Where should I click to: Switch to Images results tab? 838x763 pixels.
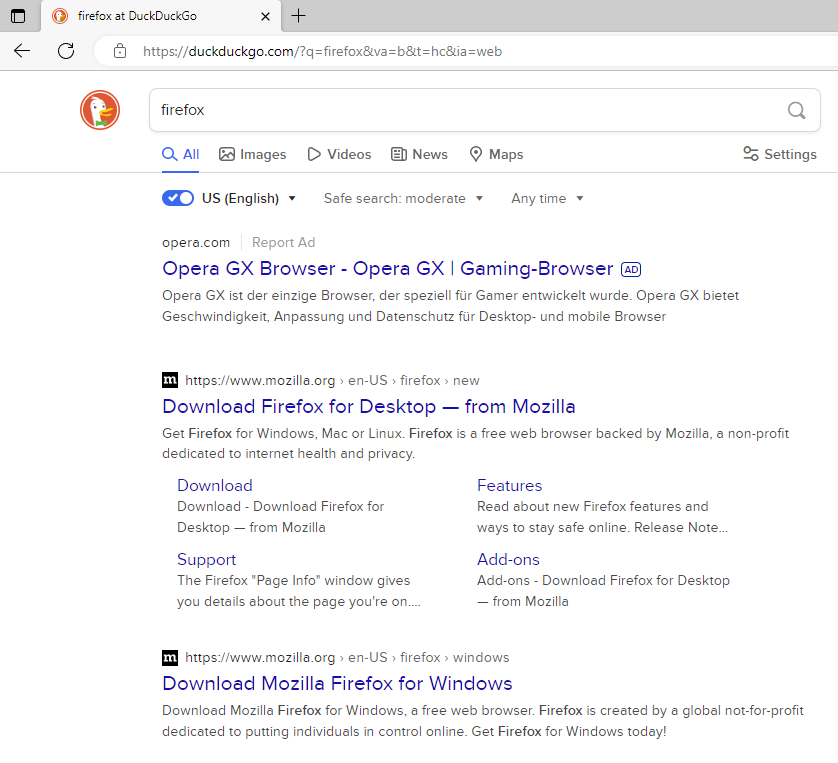click(252, 154)
